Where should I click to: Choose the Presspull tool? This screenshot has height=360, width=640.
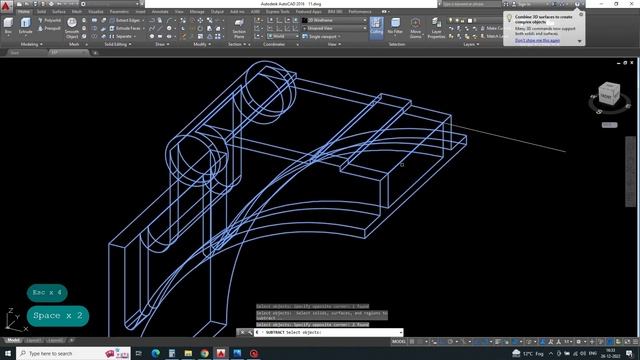coord(49,28)
